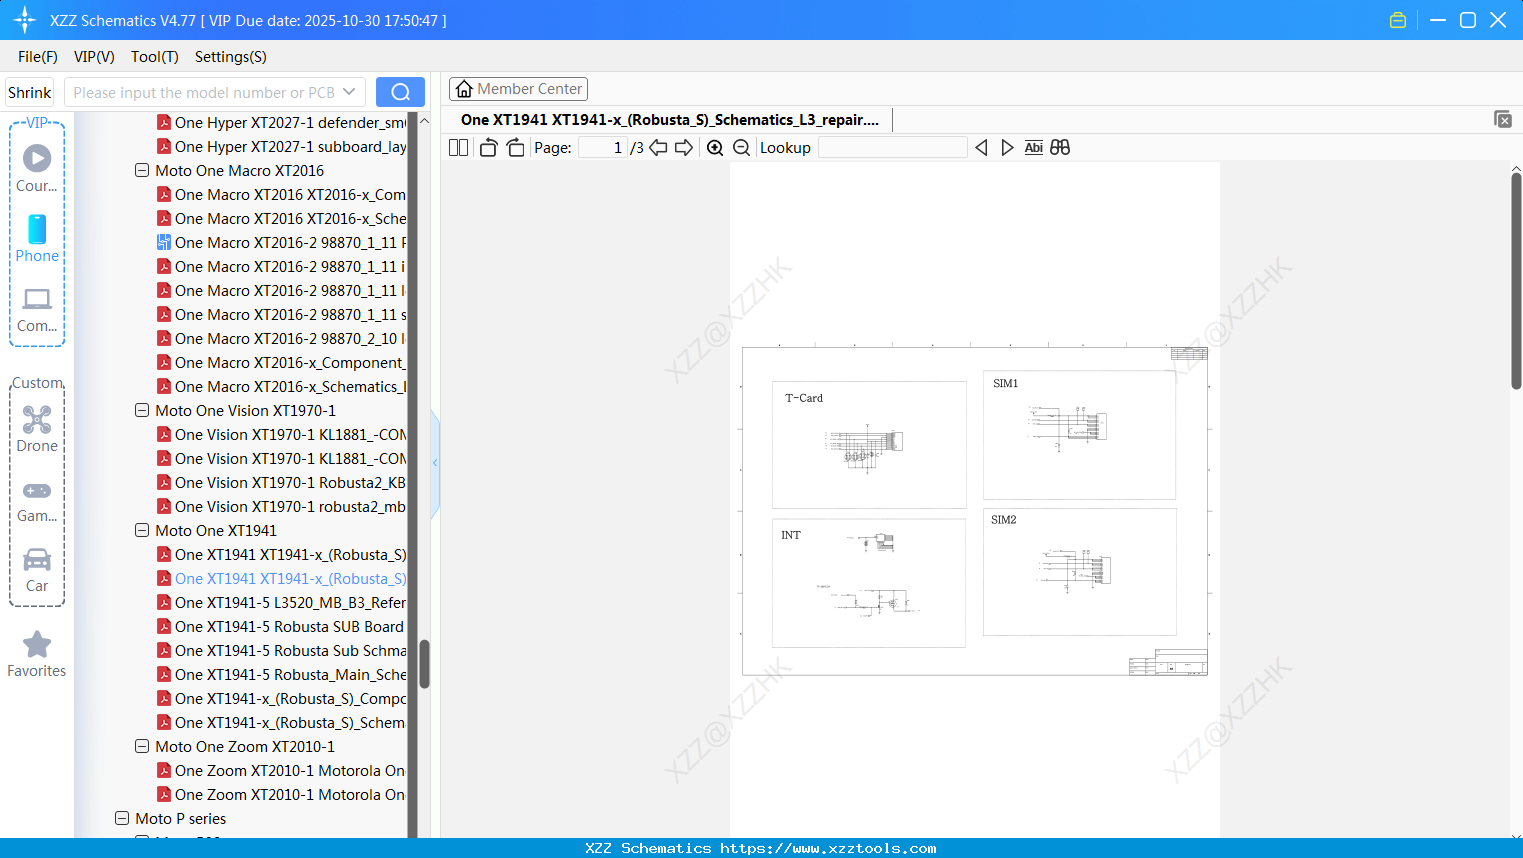Open the binoculars advanced search tool

click(x=1060, y=147)
